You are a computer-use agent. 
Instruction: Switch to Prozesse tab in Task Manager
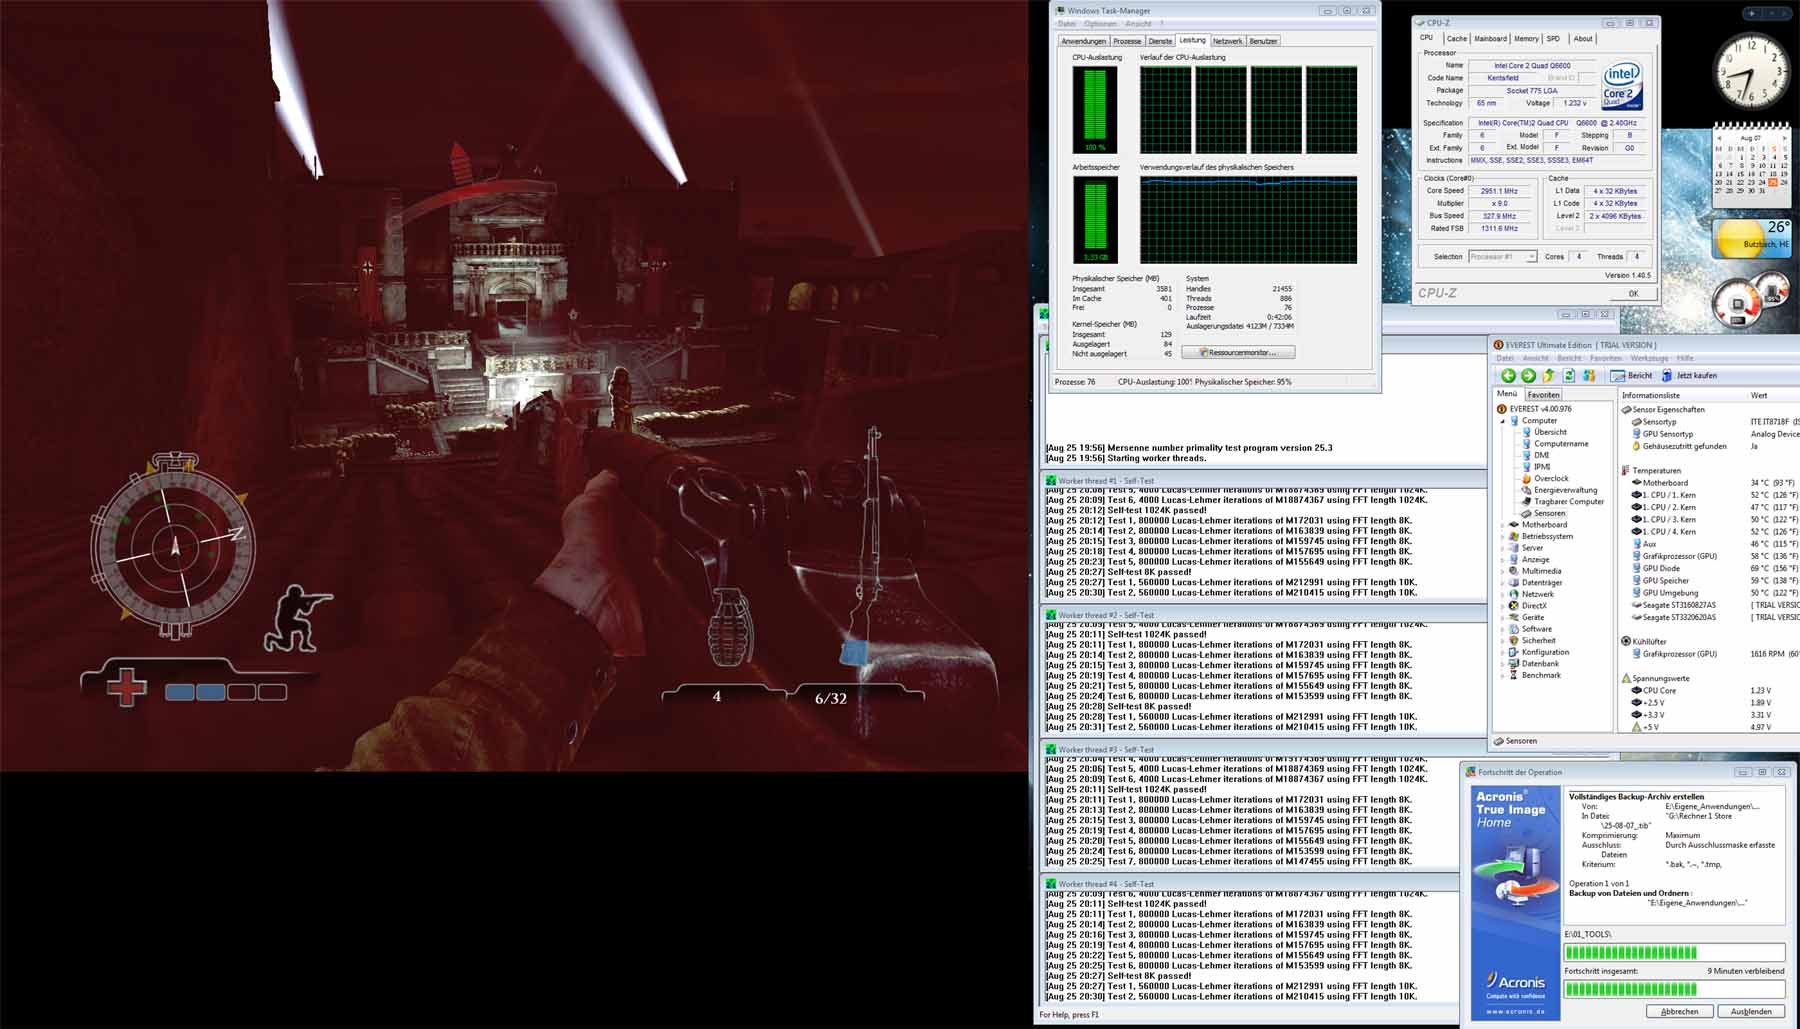click(x=1127, y=41)
